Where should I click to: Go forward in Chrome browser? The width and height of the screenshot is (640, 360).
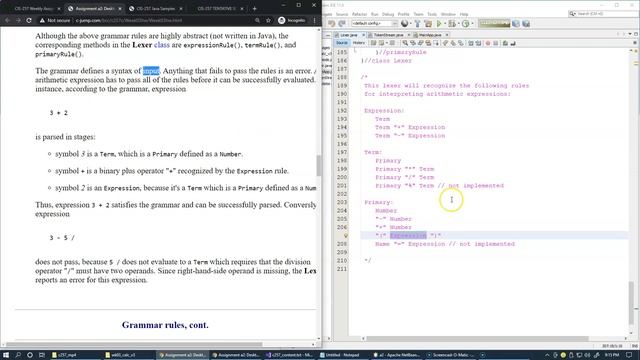pos(18,20)
